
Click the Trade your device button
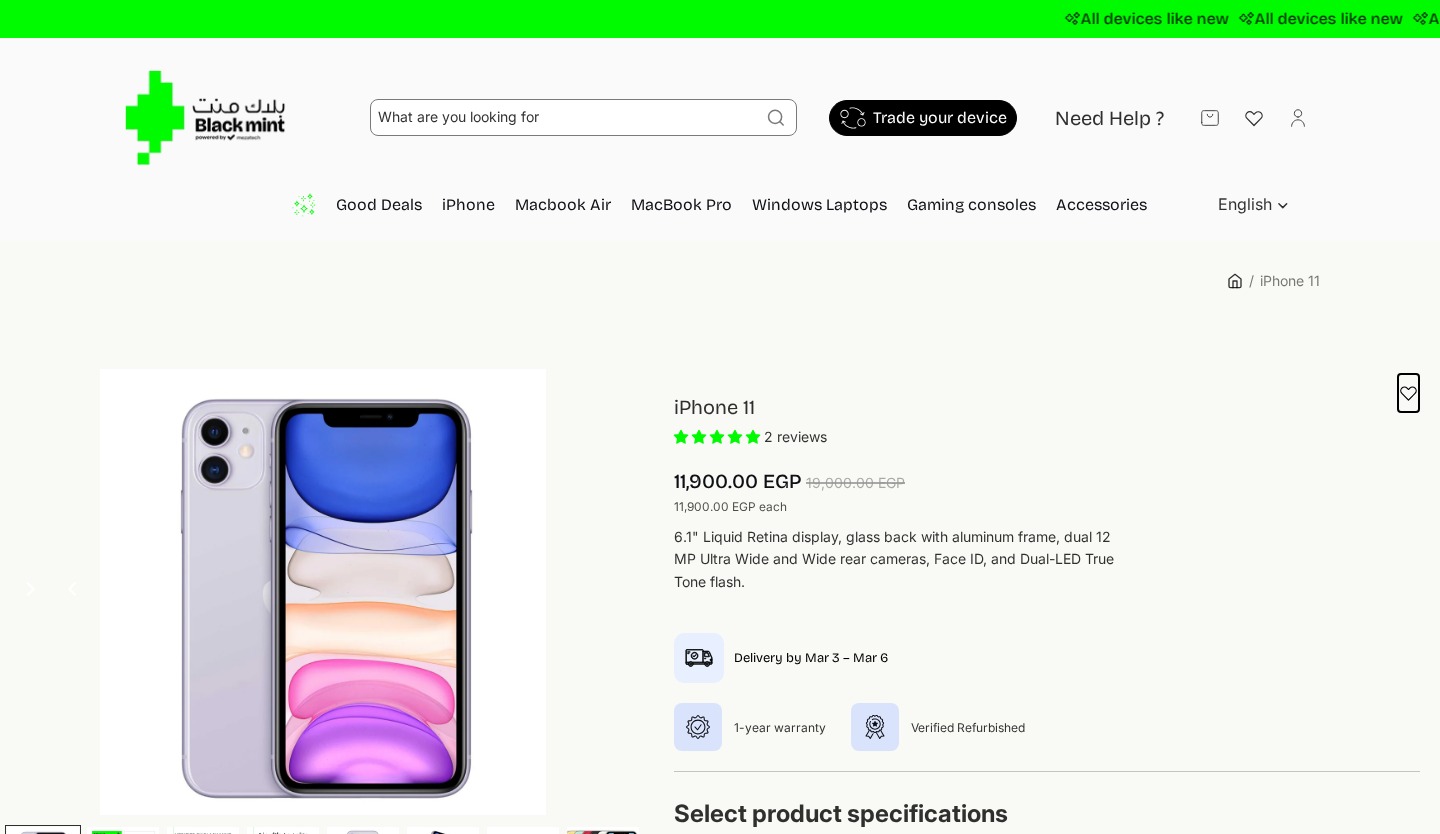[923, 118]
